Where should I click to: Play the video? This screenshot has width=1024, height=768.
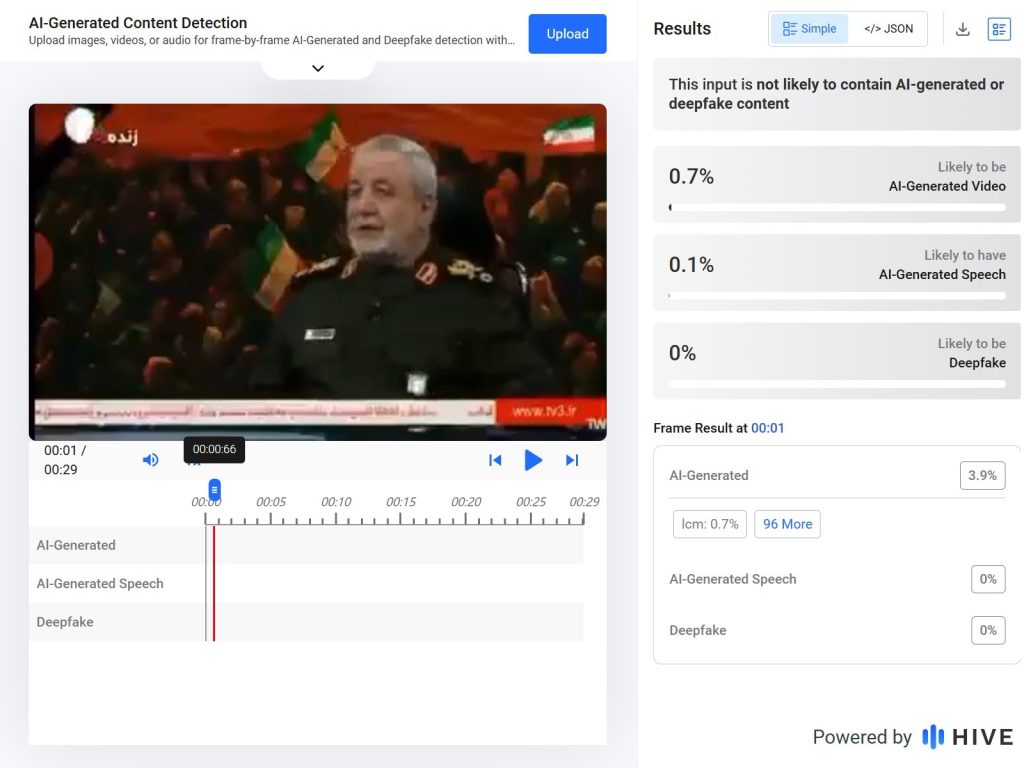[x=533, y=460]
